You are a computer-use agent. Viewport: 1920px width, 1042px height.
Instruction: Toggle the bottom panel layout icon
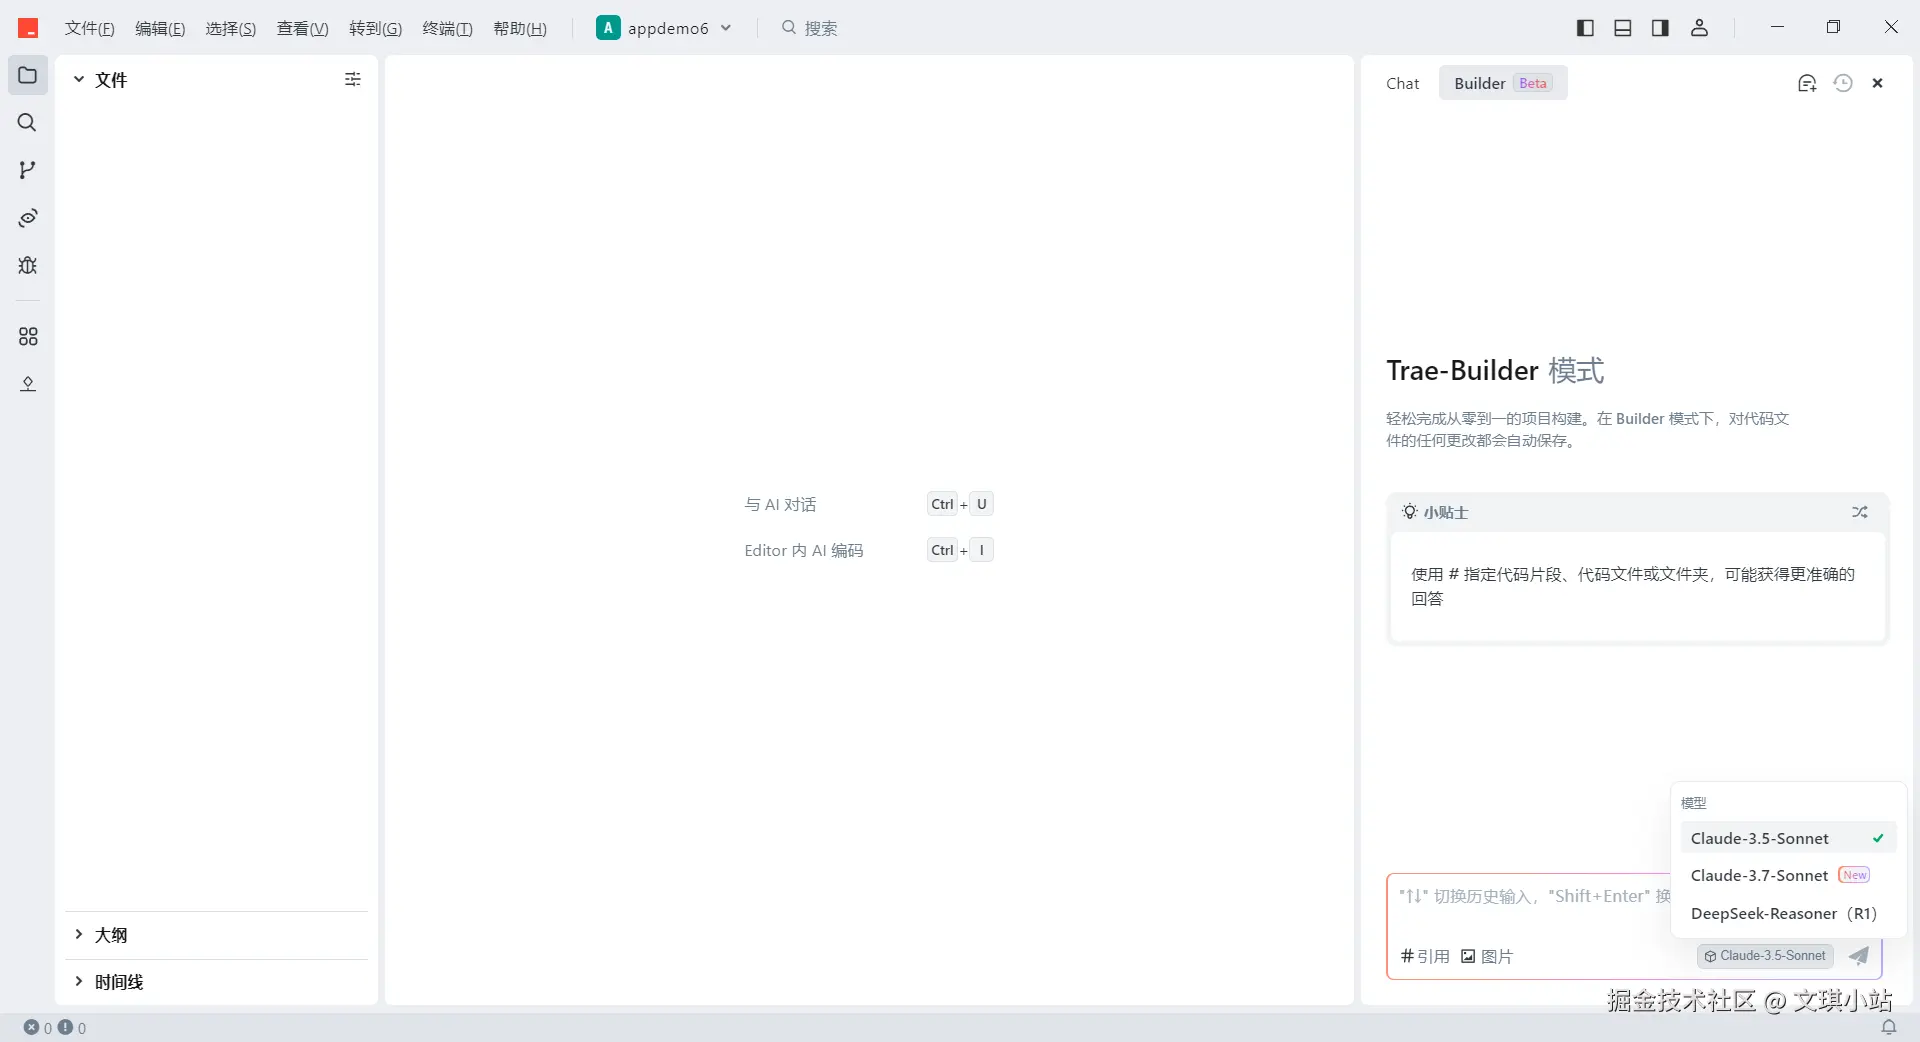point(1623,28)
